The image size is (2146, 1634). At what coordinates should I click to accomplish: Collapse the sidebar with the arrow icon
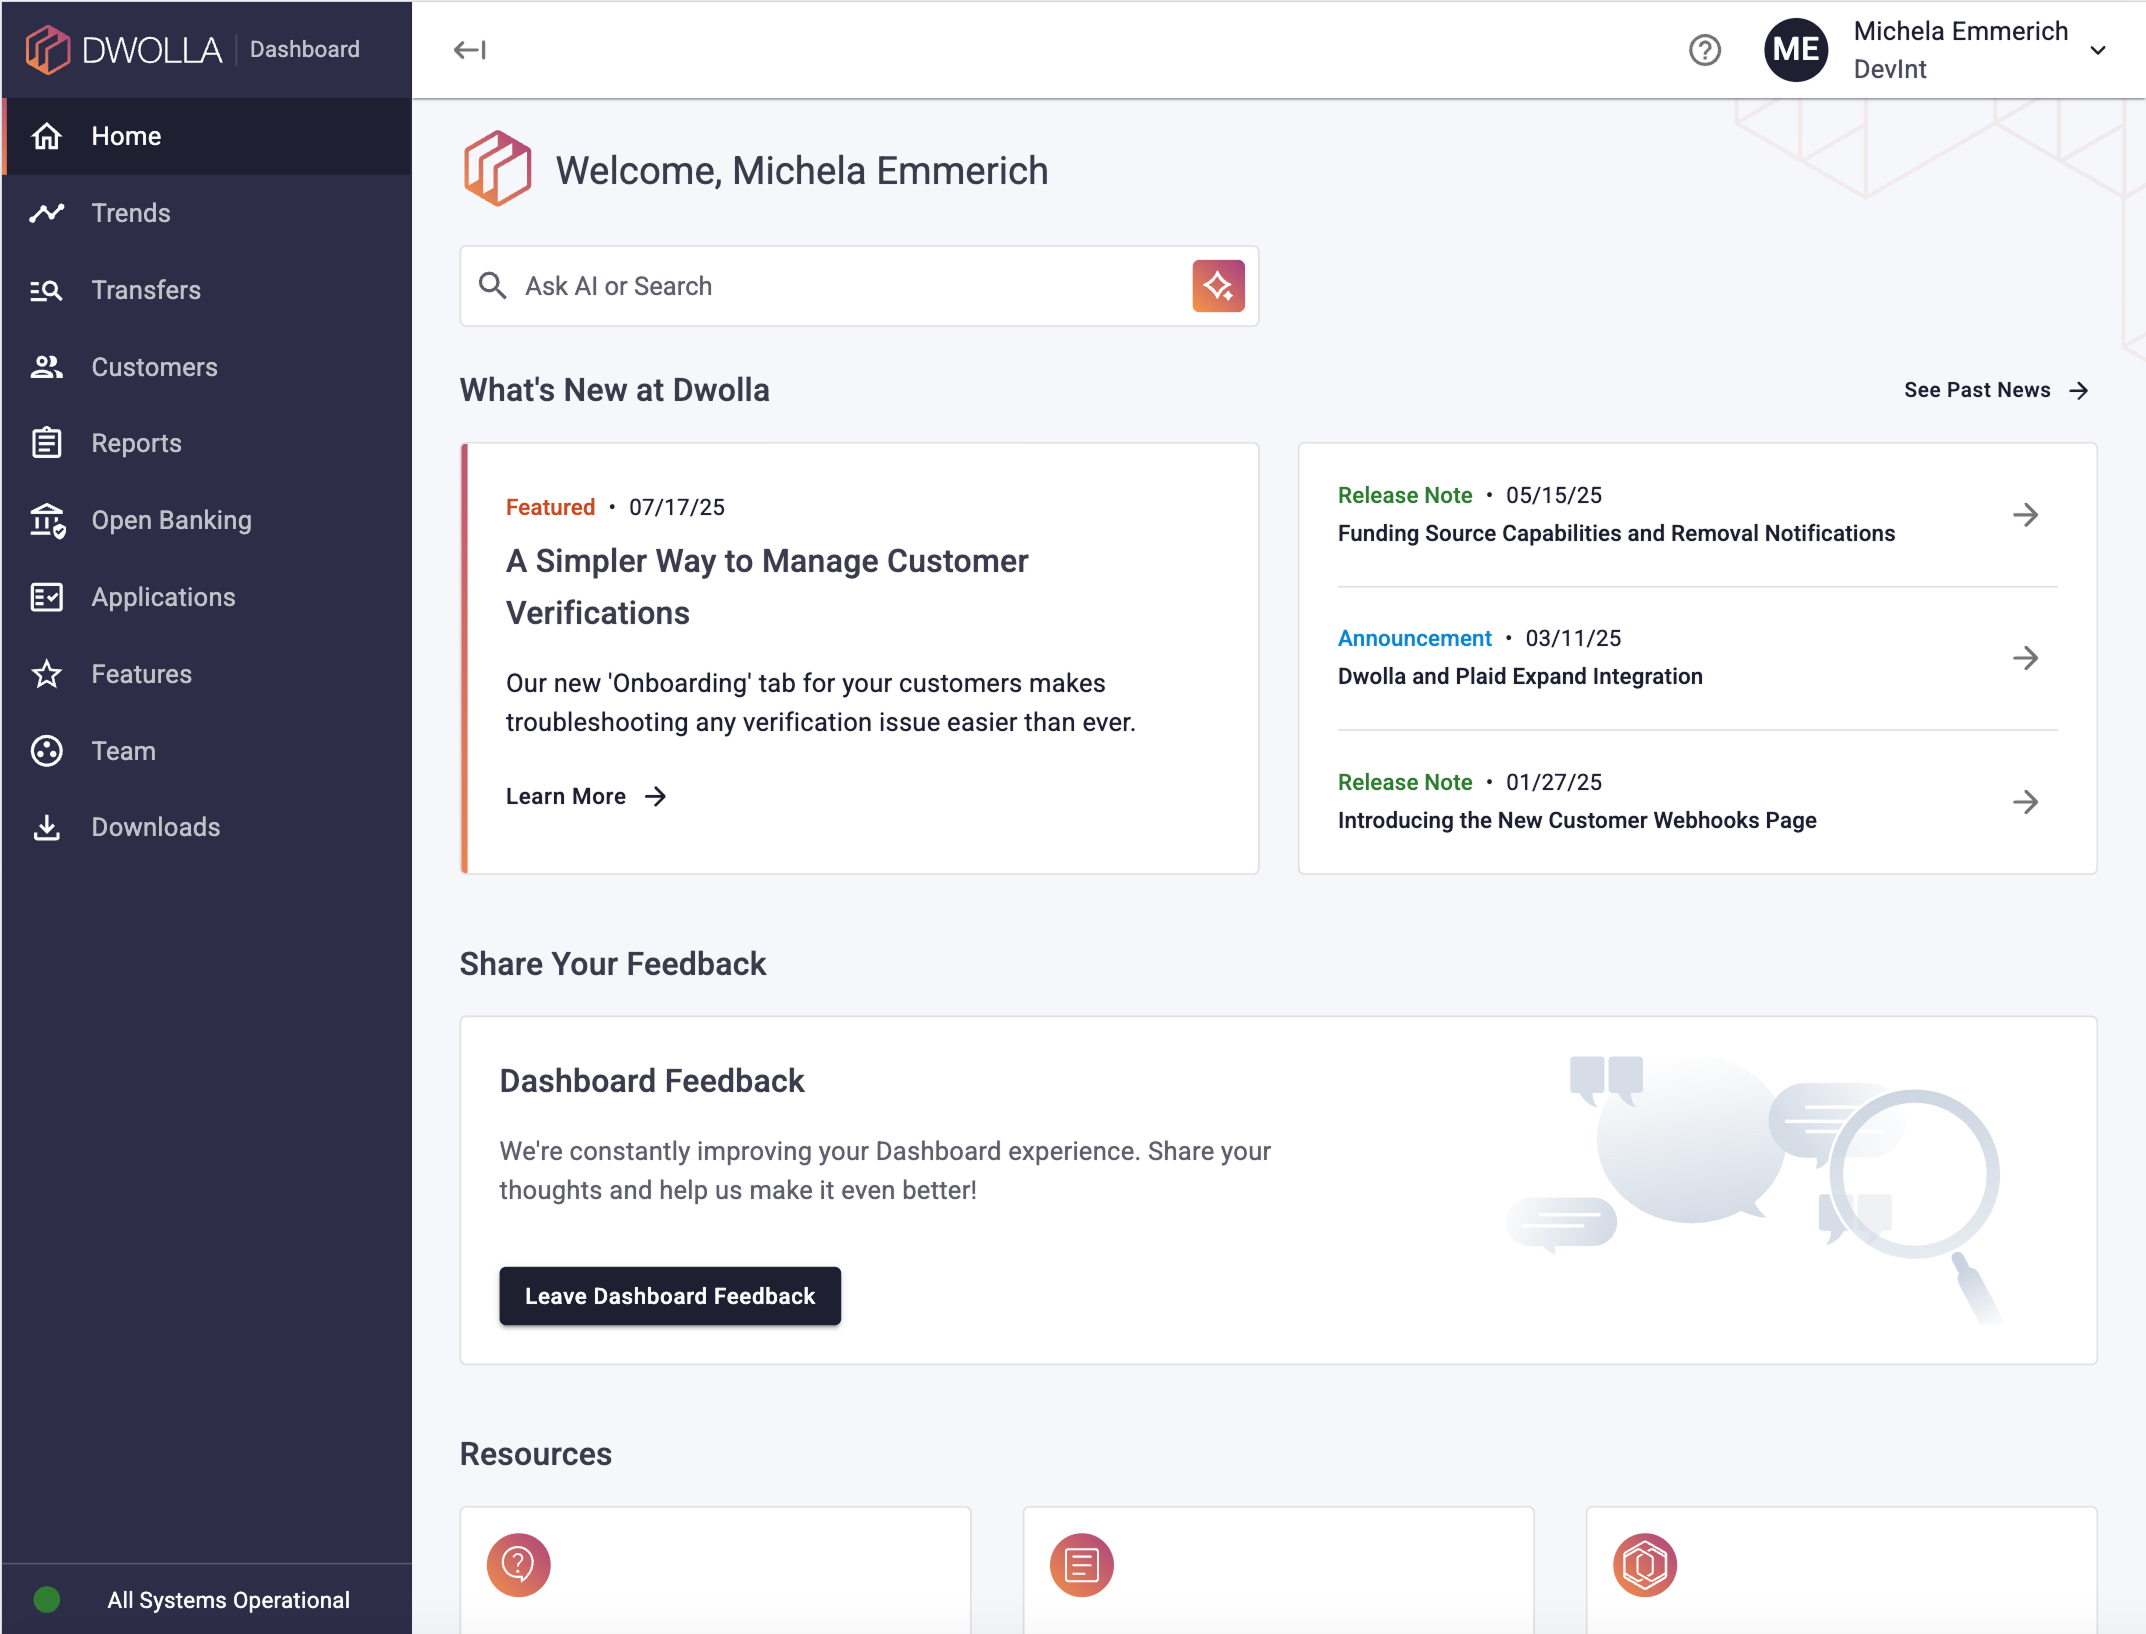469,50
